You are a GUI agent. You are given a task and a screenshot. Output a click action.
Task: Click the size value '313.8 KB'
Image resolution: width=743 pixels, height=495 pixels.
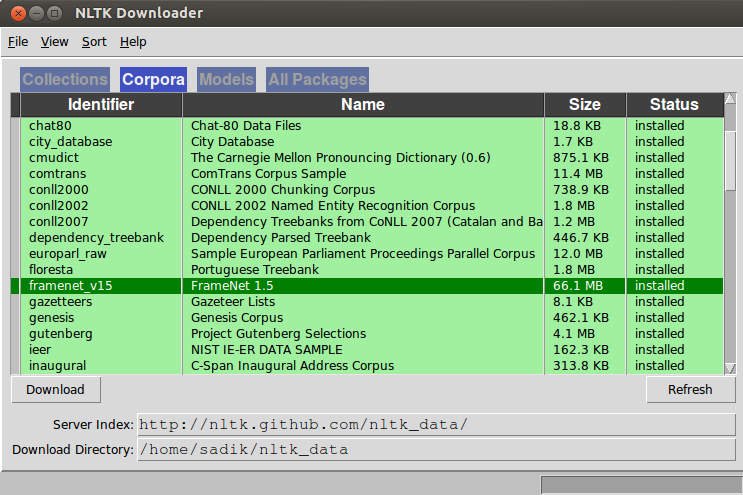coord(581,366)
